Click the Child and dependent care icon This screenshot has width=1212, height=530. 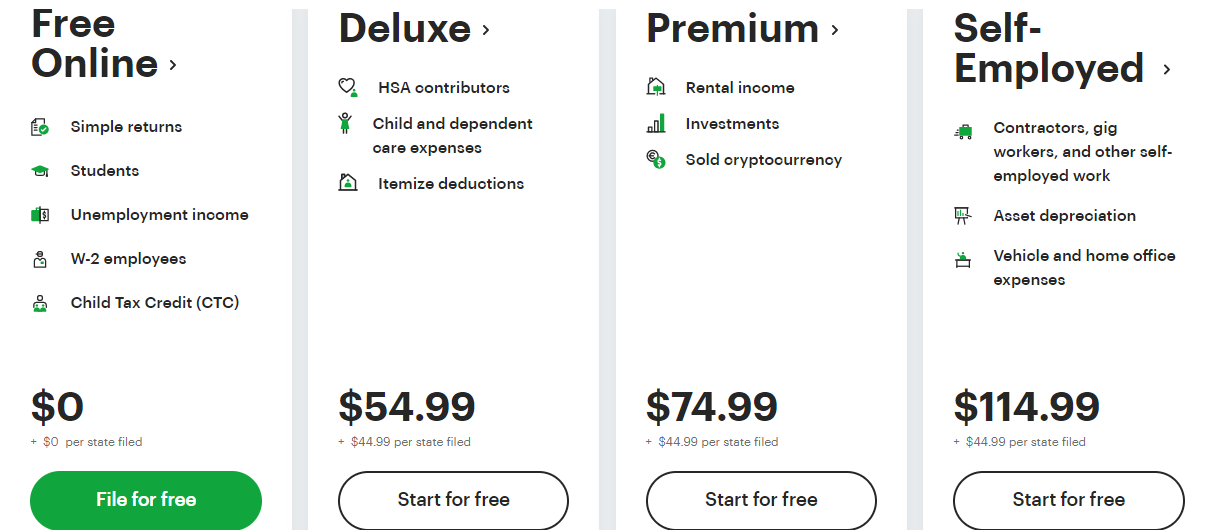[x=345, y=123]
